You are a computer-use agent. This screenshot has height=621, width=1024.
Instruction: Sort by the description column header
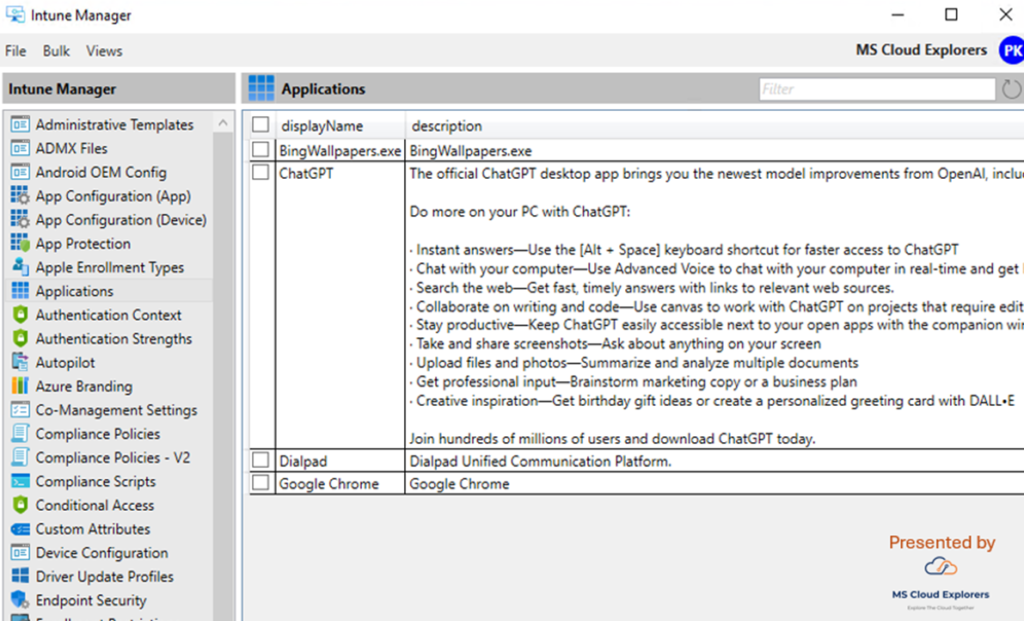coord(447,125)
